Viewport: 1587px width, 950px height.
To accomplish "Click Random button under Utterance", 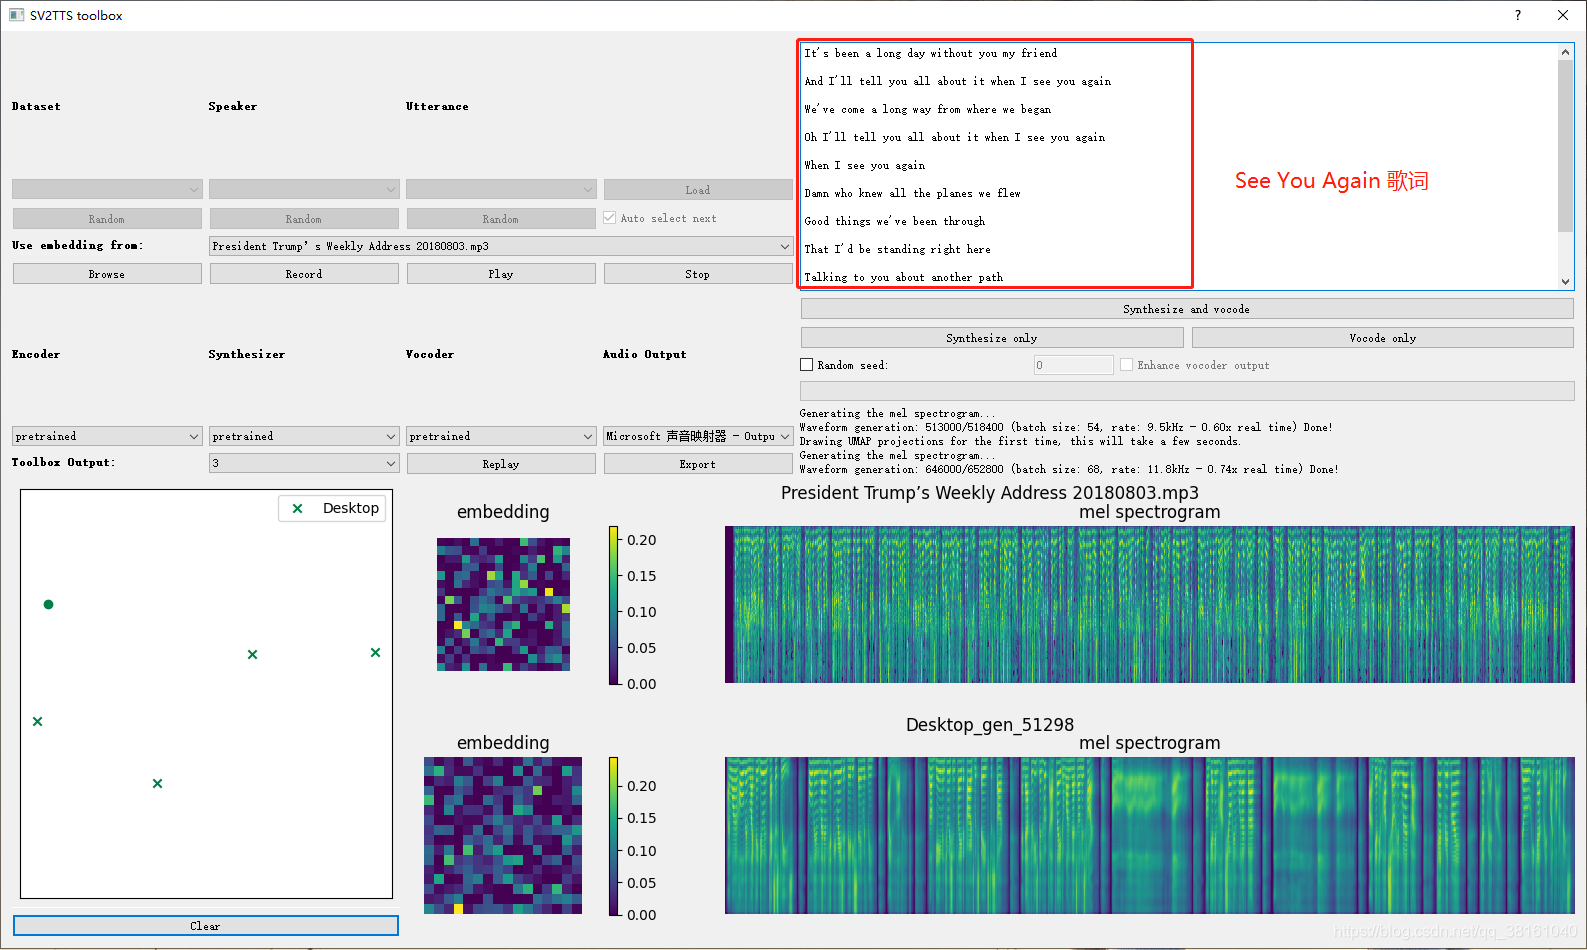I will pyautogui.click(x=501, y=219).
